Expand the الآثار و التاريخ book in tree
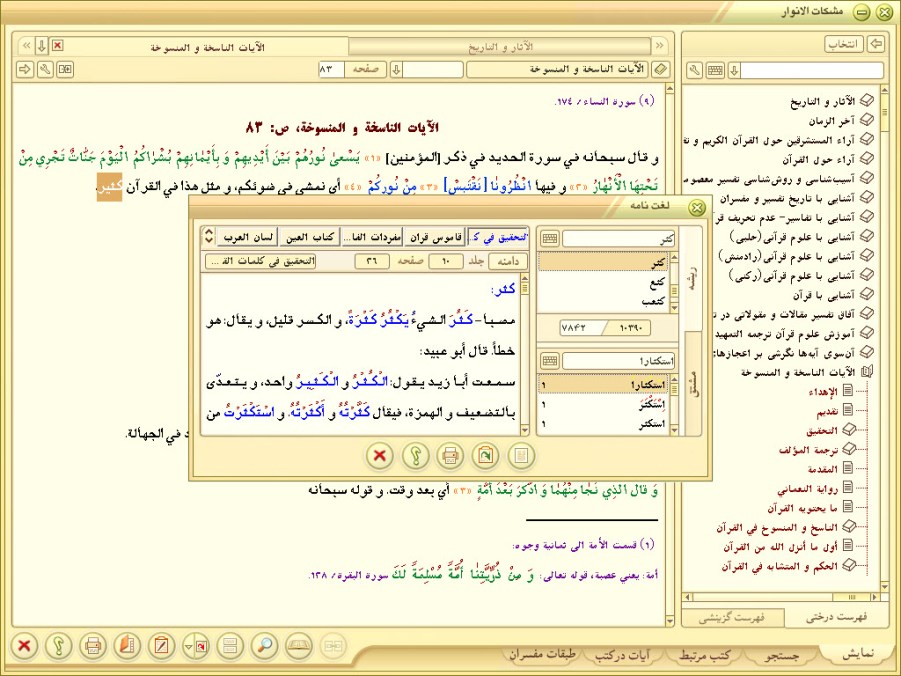This screenshot has height=676, width=901. (x=865, y=102)
